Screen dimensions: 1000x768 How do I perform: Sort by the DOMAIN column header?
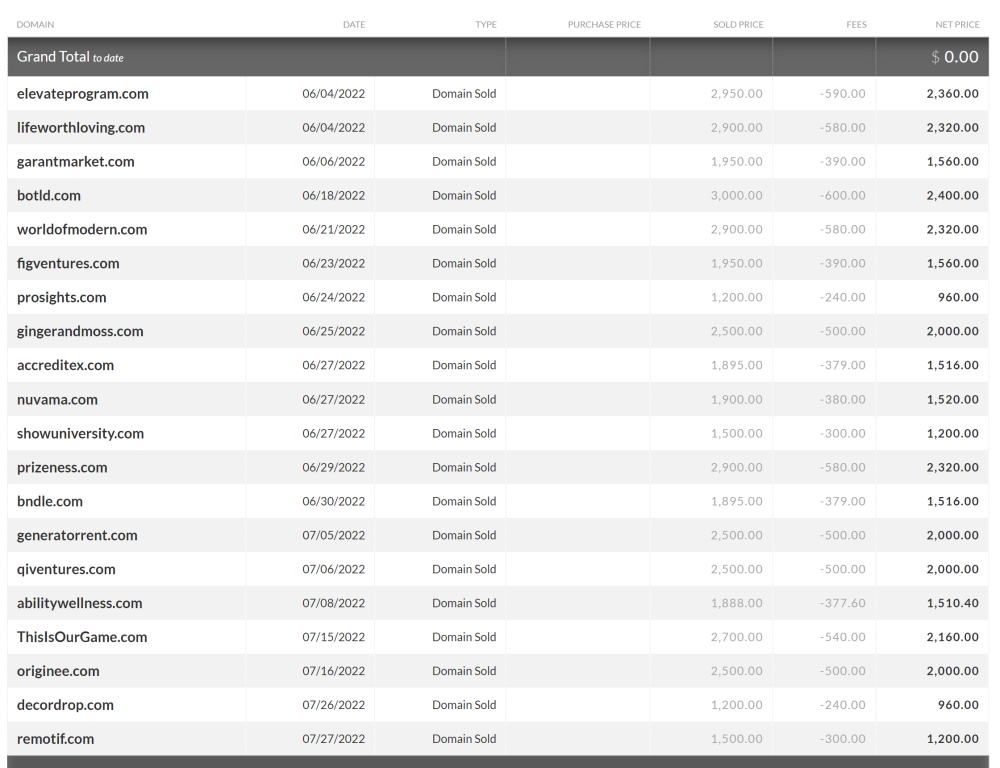36,24
